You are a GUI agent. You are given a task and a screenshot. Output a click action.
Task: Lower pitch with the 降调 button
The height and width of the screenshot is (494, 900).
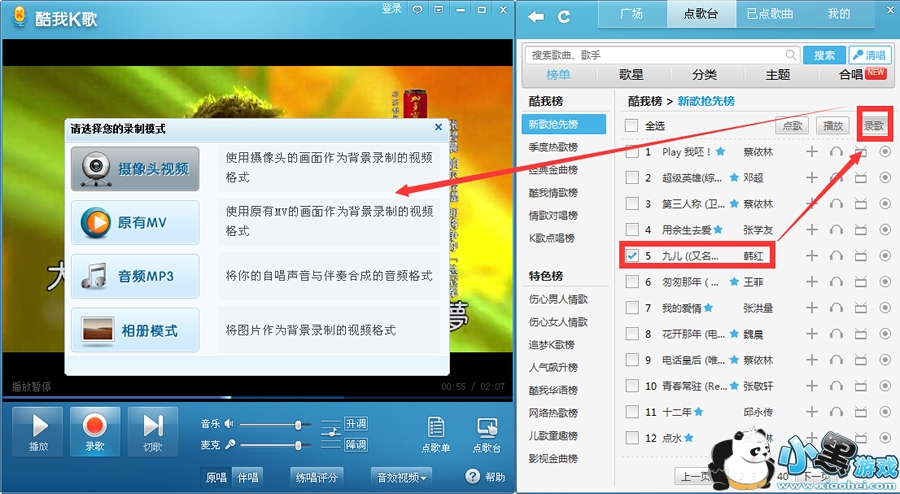(x=356, y=445)
